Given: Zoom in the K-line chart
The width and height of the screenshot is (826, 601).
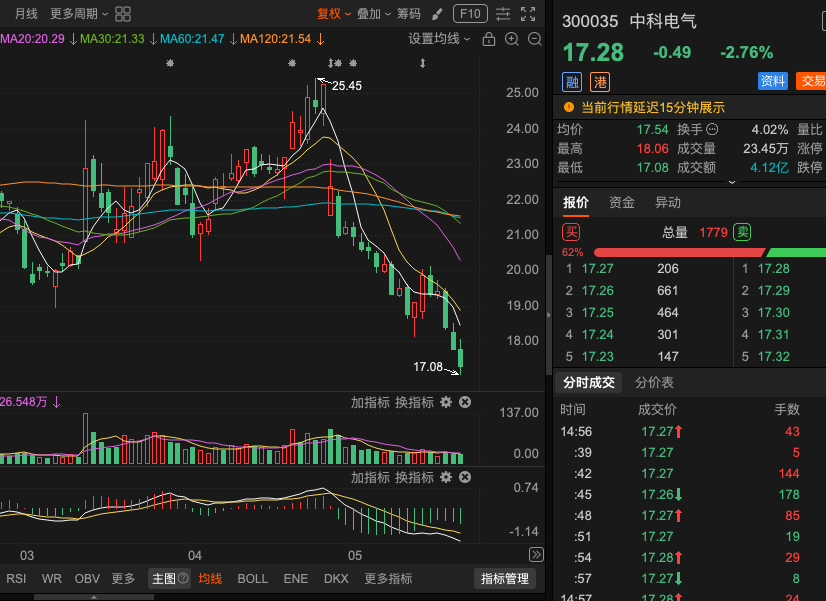Looking at the screenshot, I should click(512, 40).
